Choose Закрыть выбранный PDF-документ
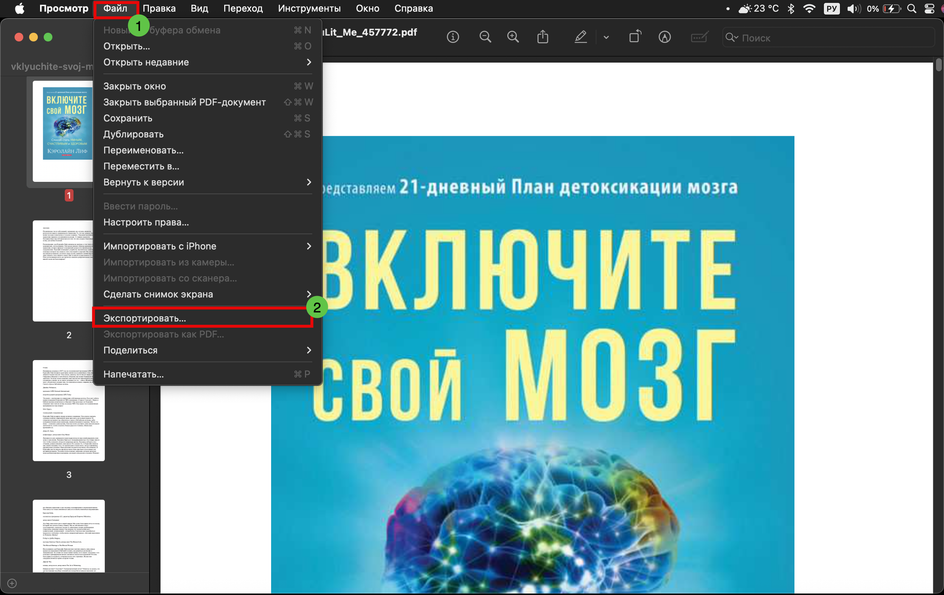The height and width of the screenshot is (595, 944). (x=207, y=102)
